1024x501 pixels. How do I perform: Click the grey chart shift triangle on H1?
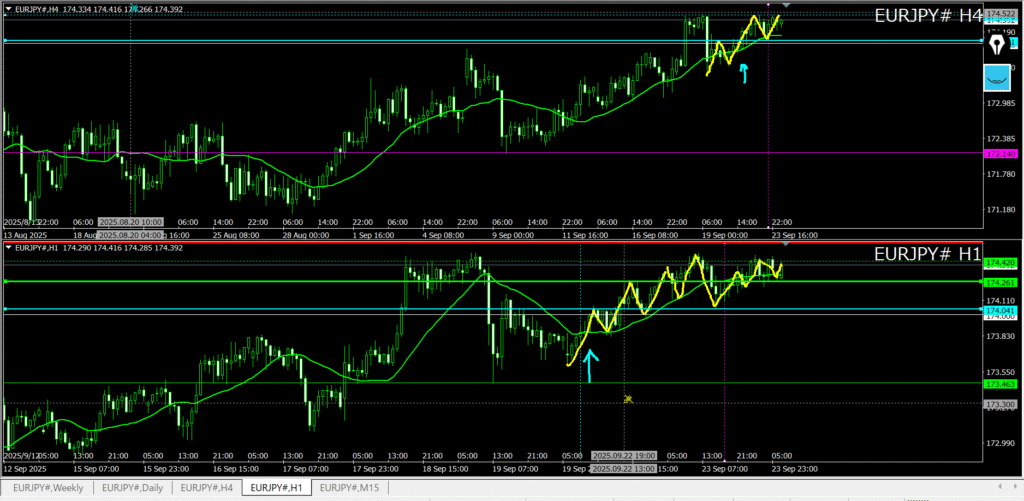coord(786,244)
